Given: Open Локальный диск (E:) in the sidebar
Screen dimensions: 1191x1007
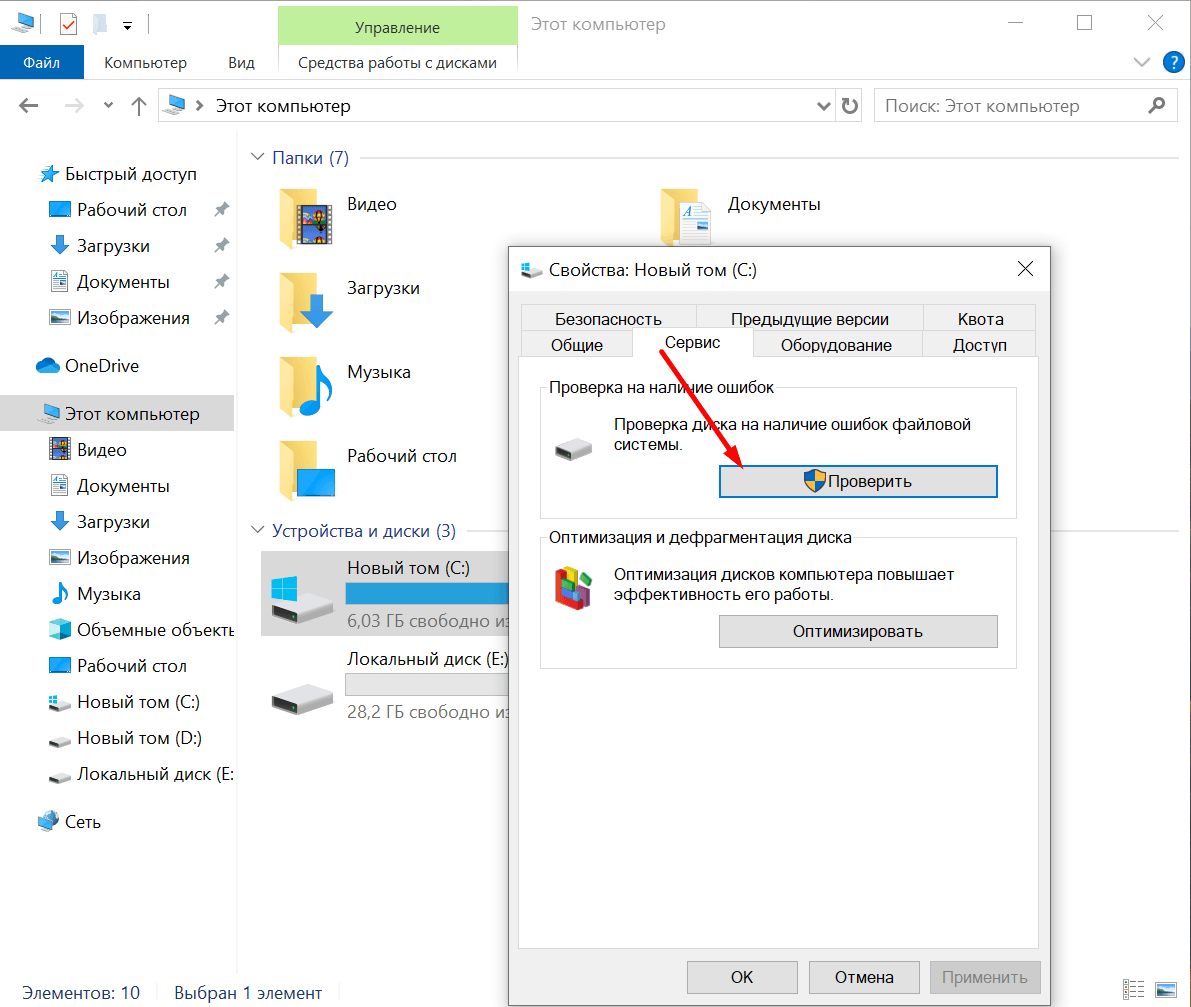Looking at the screenshot, I should (x=141, y=774).
